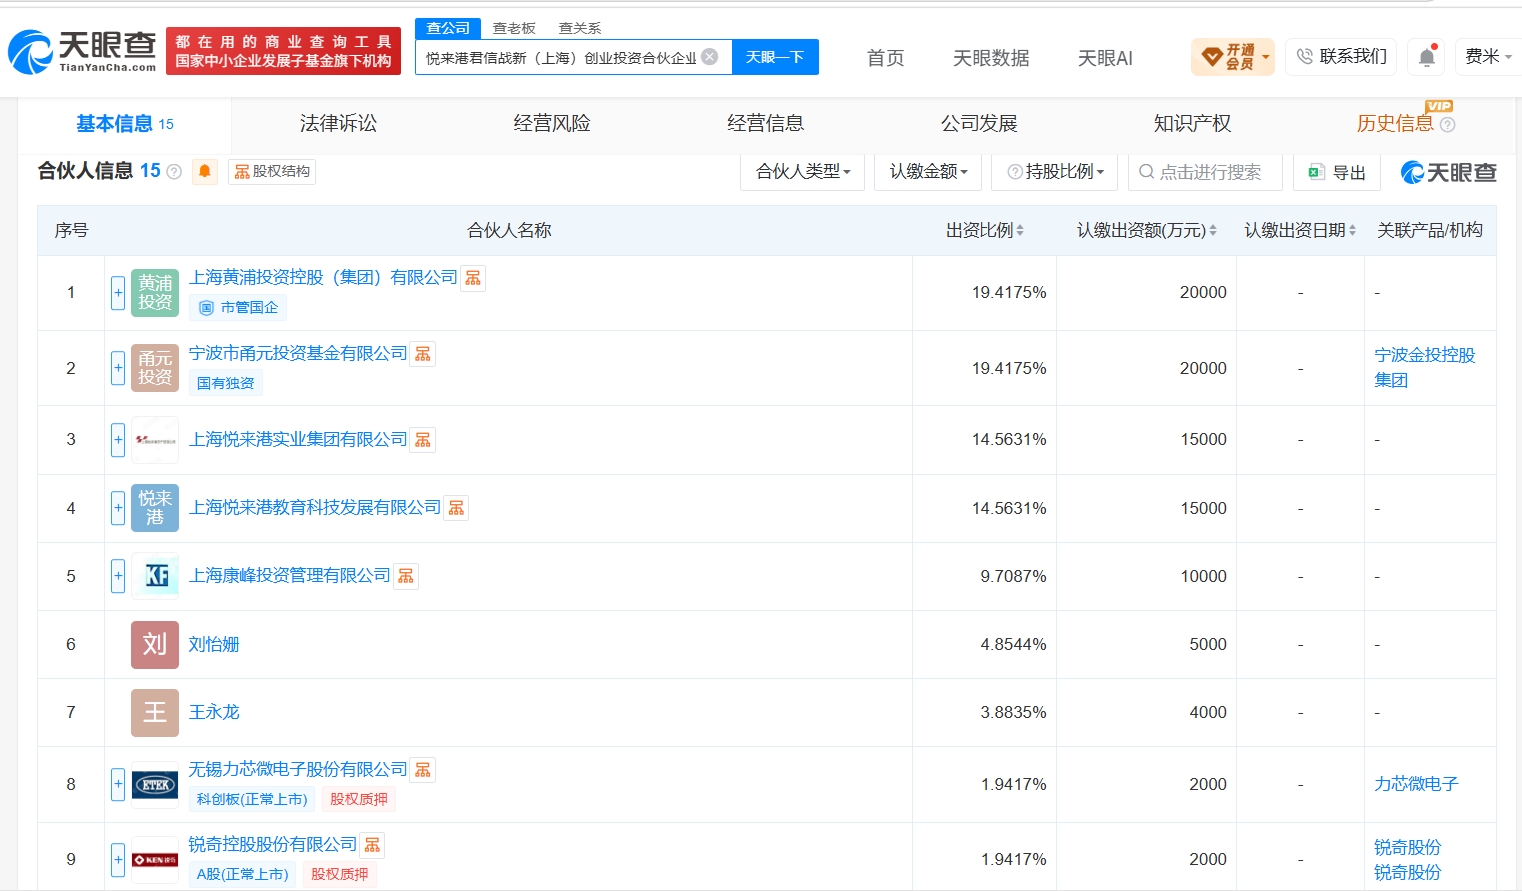Viewport: 1522px width, 891px height.
Task: Expand row 9 锐奇控股 with plus
Action: coord(118,860)
